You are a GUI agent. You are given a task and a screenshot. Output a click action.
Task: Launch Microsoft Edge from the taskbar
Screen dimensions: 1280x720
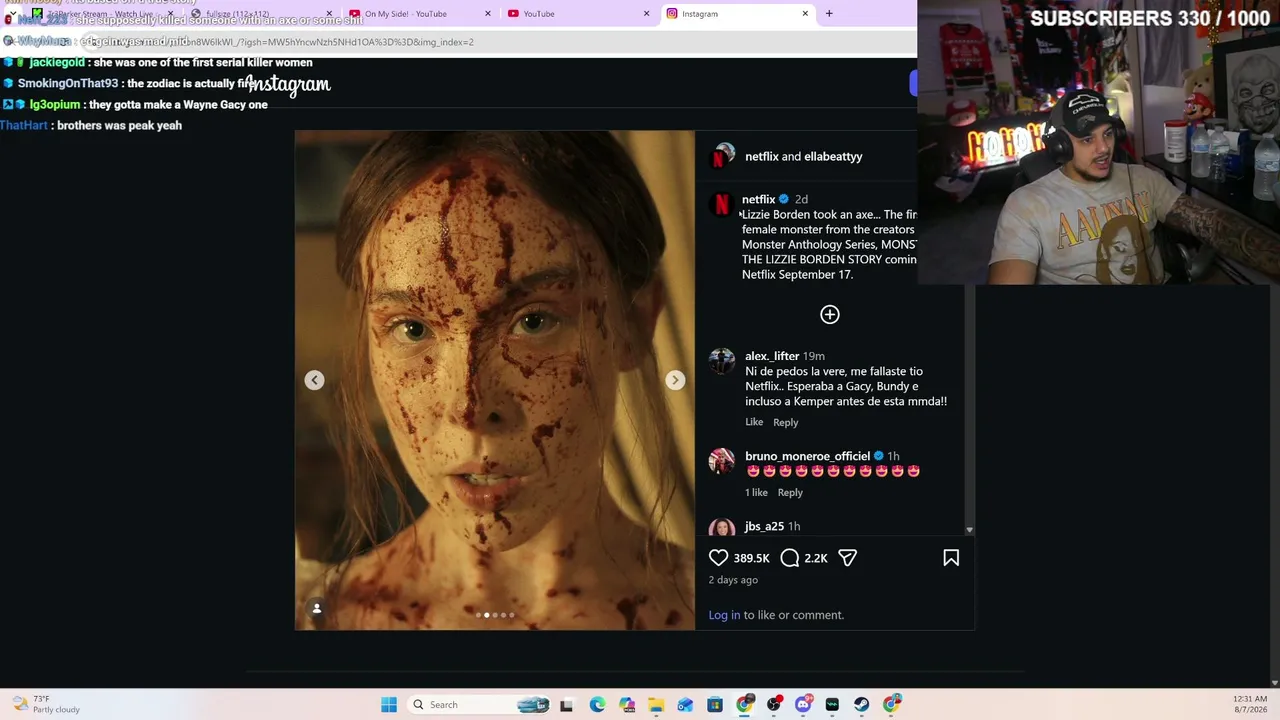pos(597,705)
